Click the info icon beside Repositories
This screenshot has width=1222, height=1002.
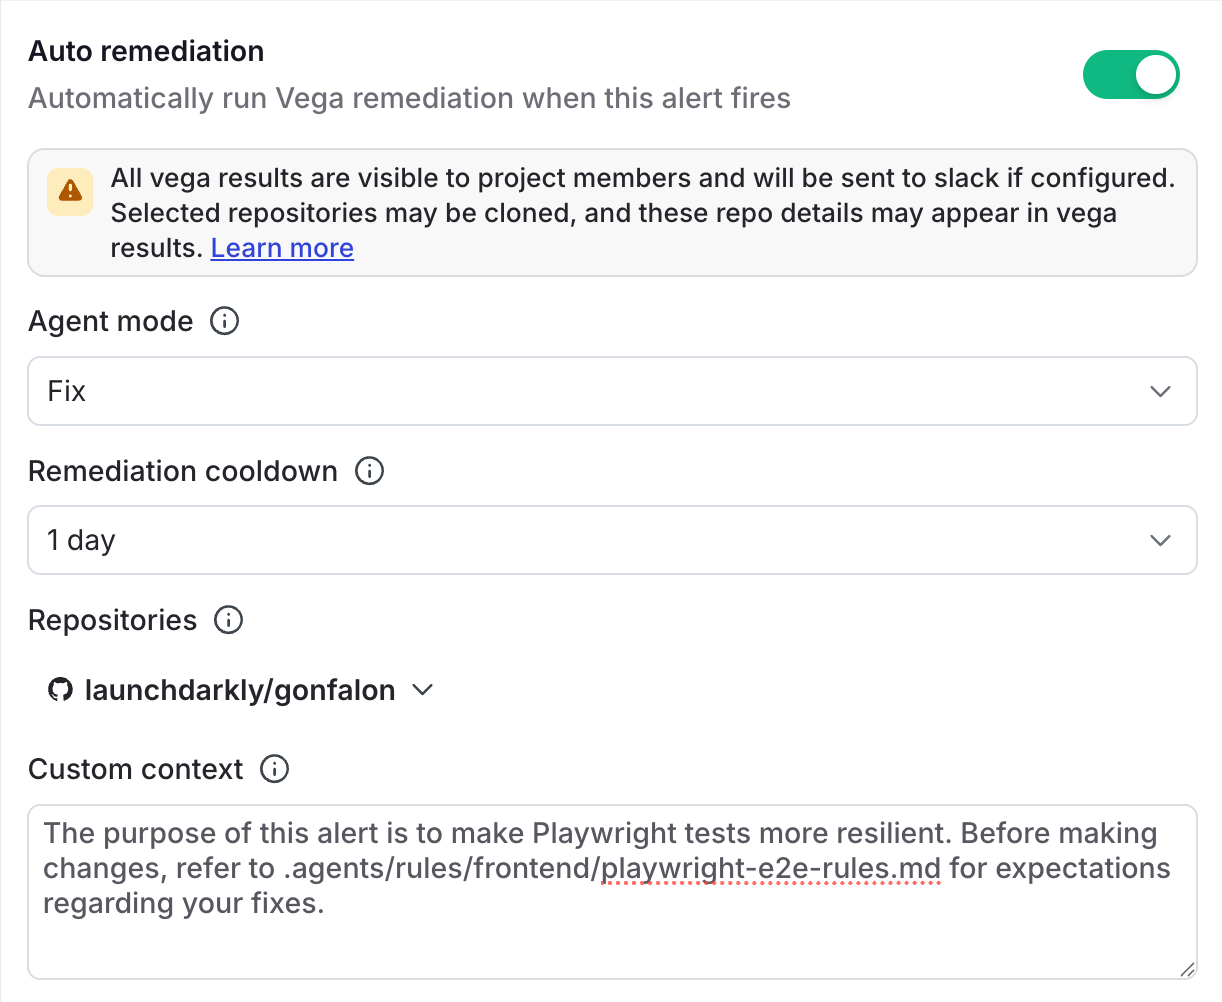click(x=228, y=620)
